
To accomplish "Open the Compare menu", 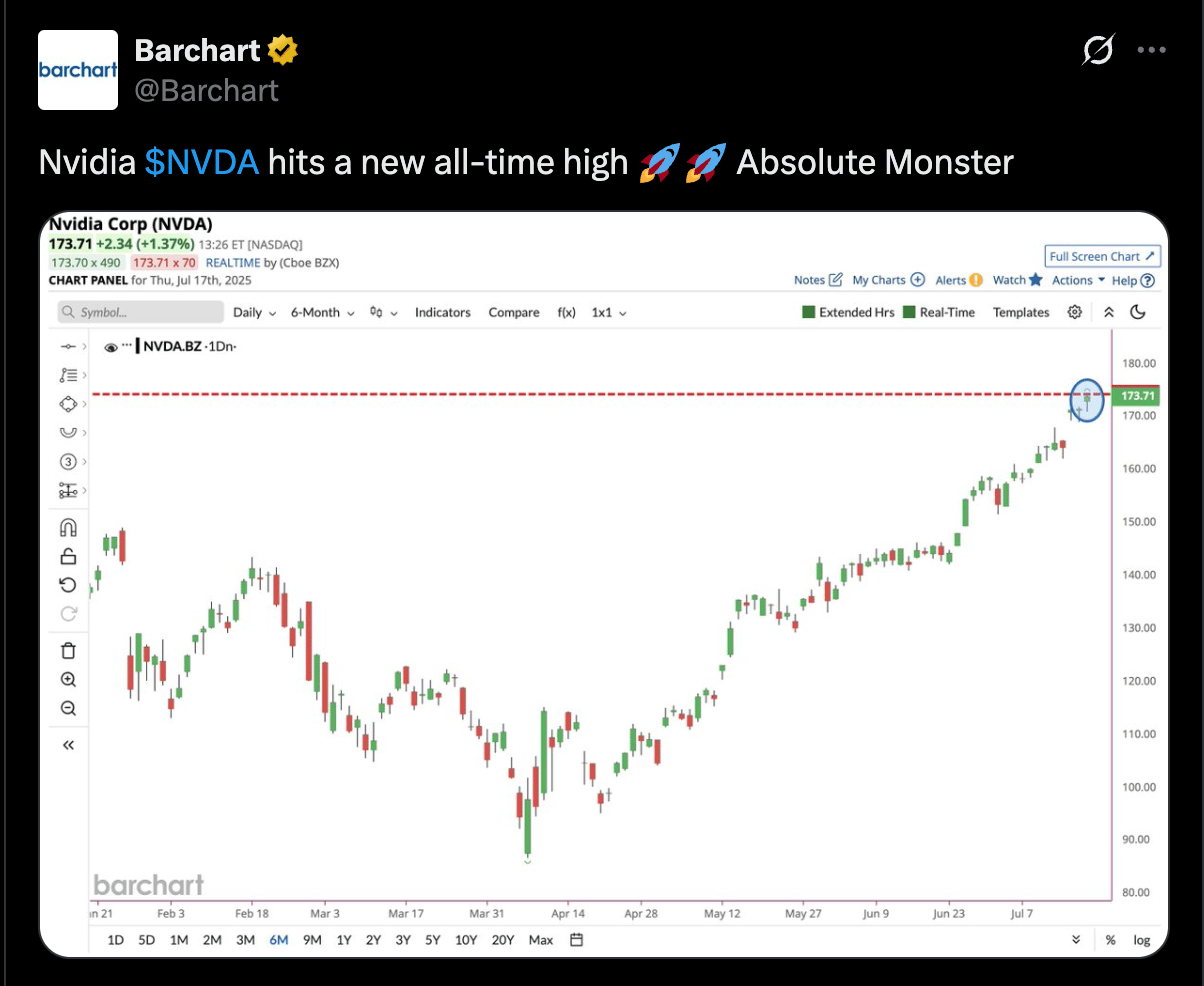I will [514, 312].
